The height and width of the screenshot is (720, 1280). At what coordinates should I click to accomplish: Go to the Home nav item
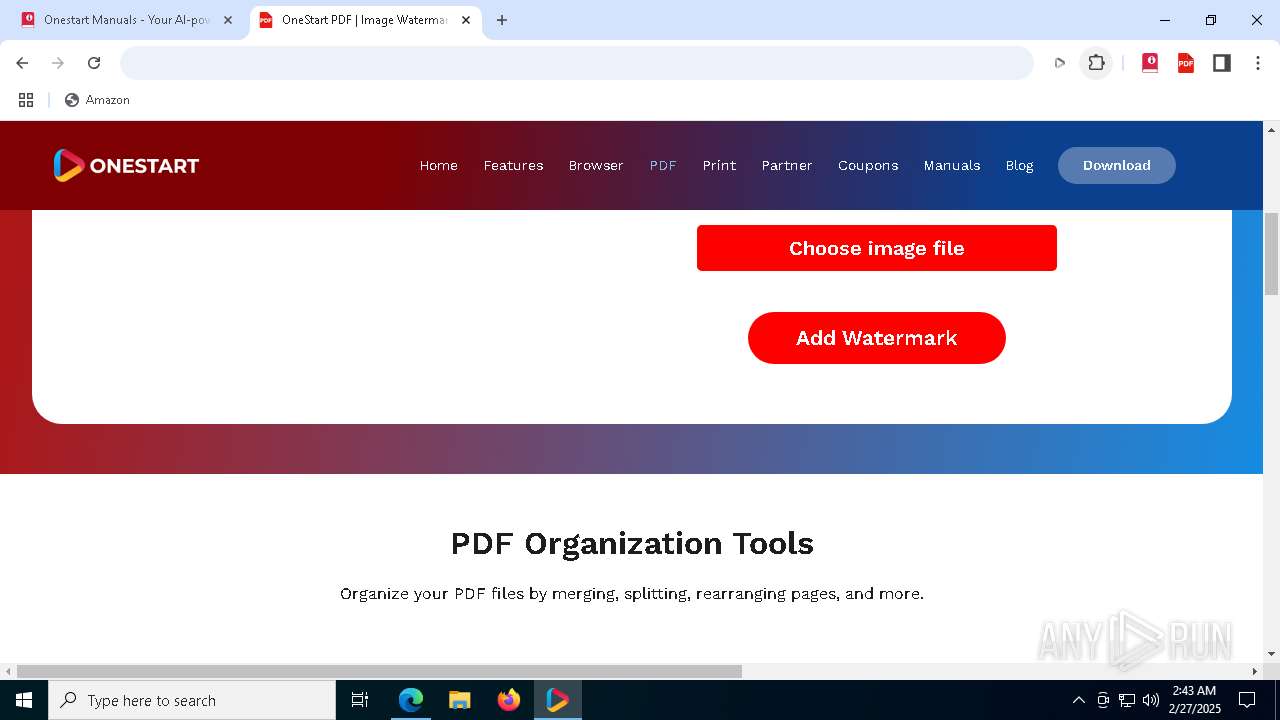tap(438, 165)
